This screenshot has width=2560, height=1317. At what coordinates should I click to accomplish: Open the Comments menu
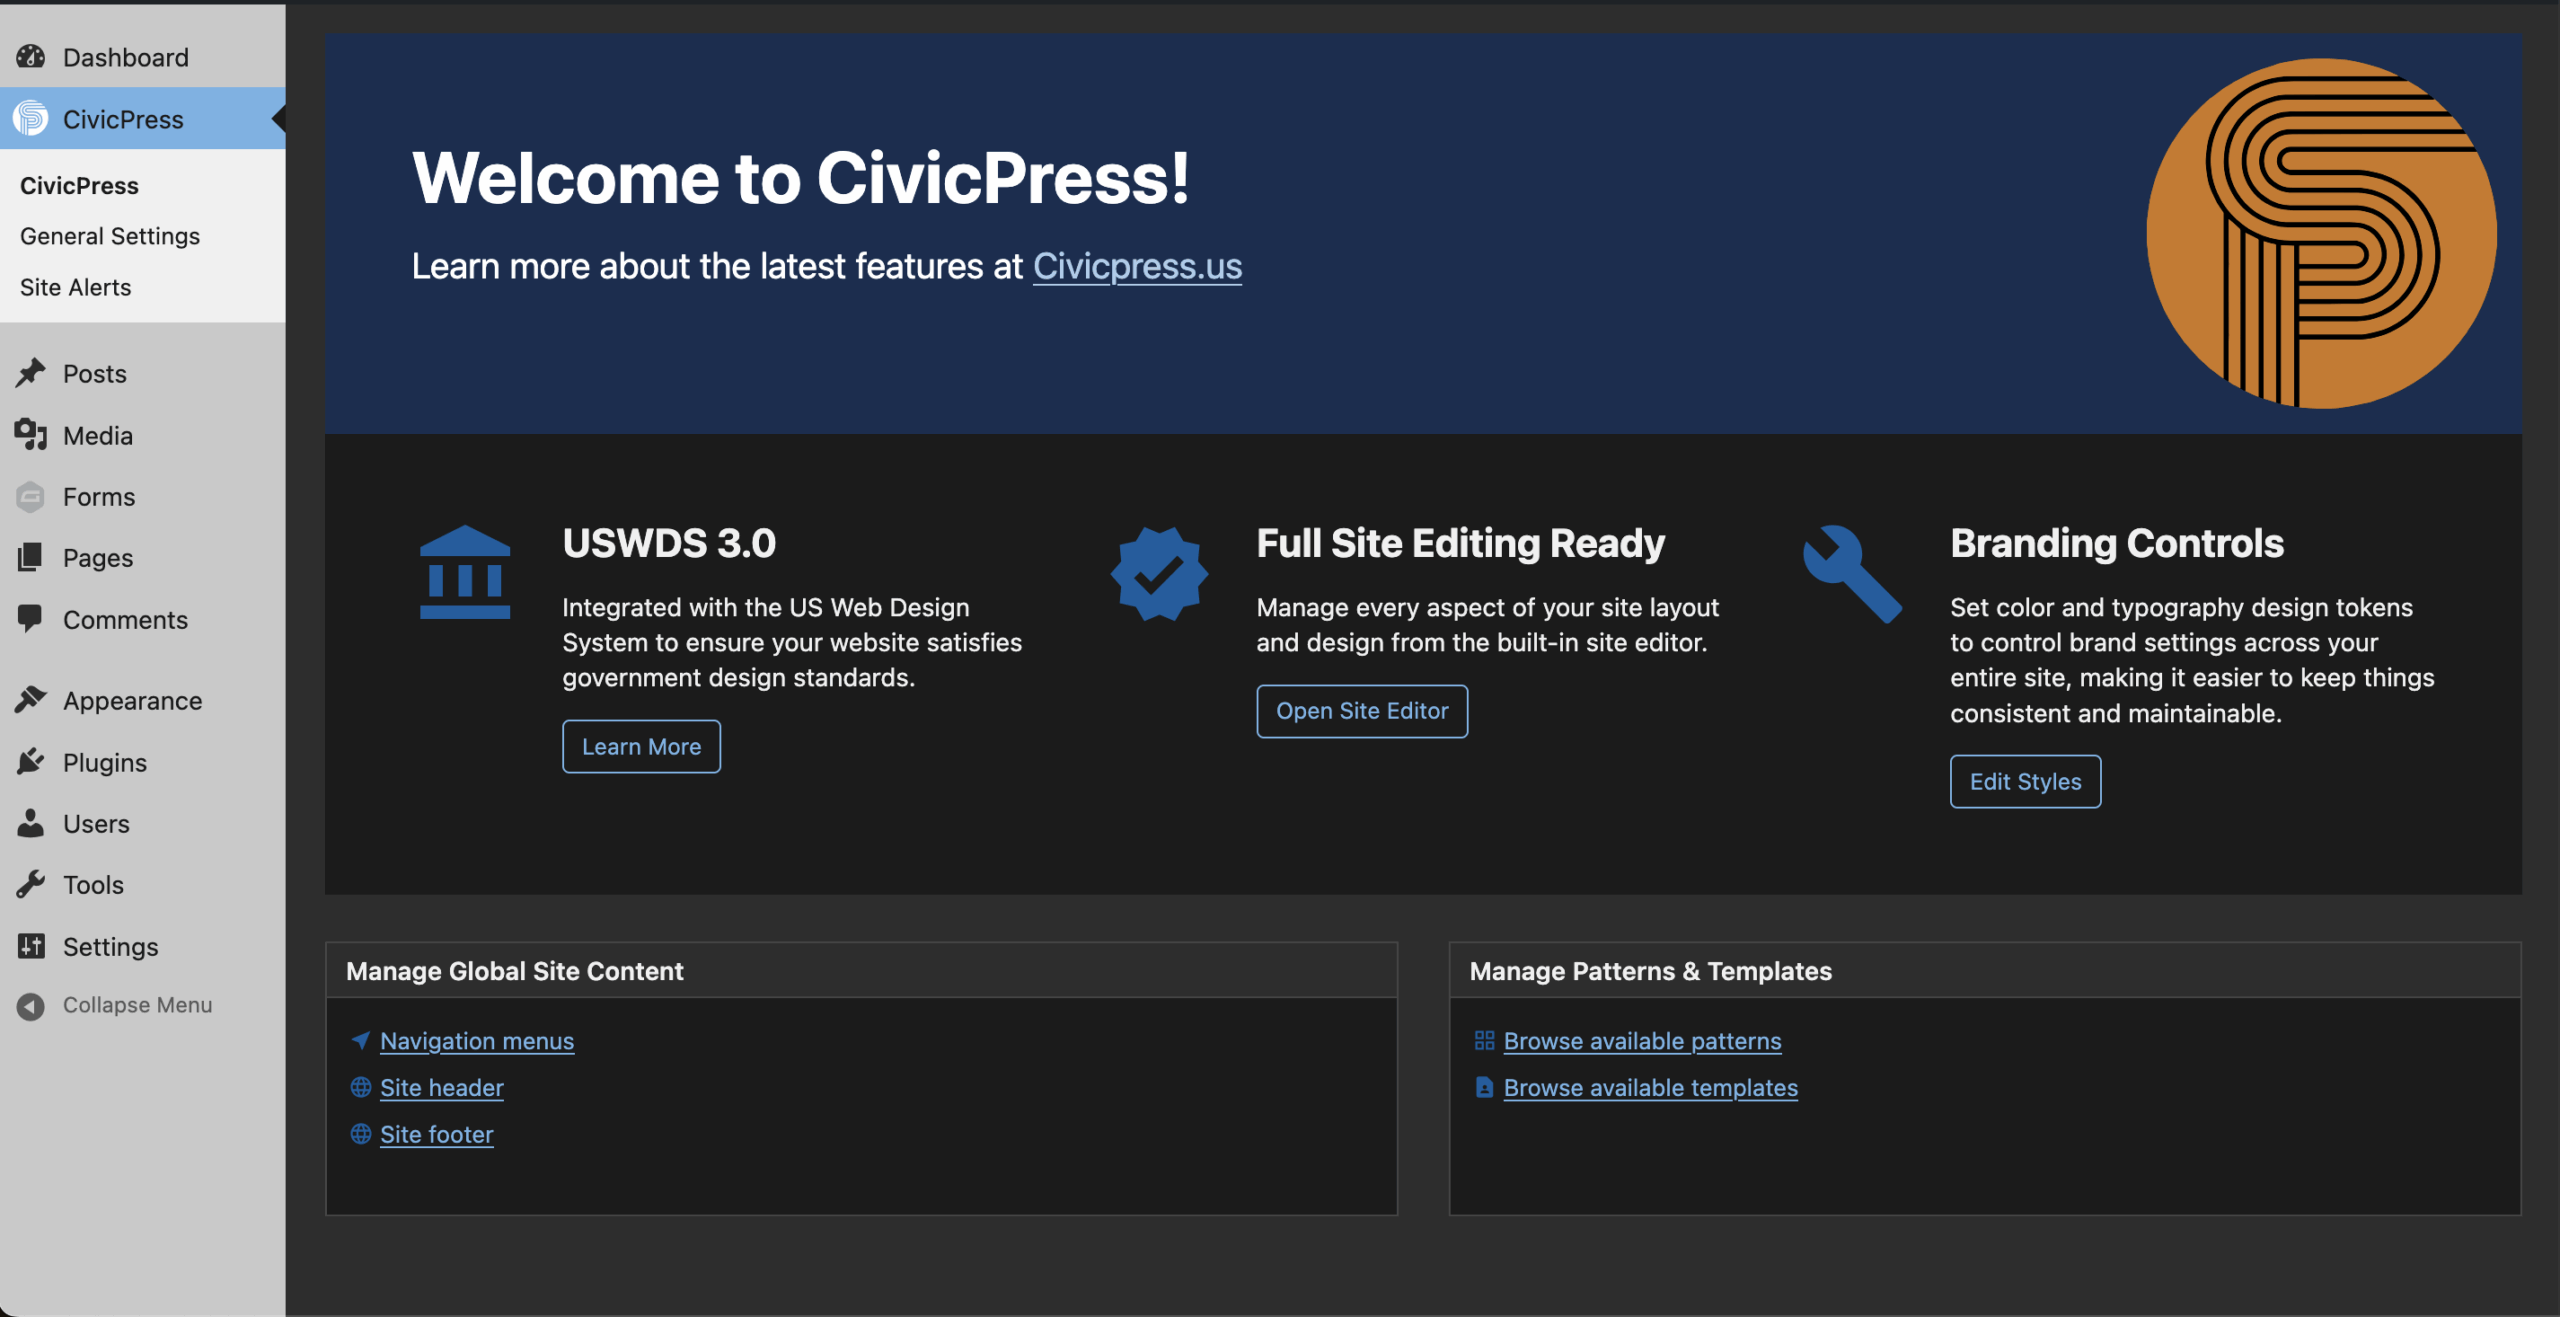142,619
